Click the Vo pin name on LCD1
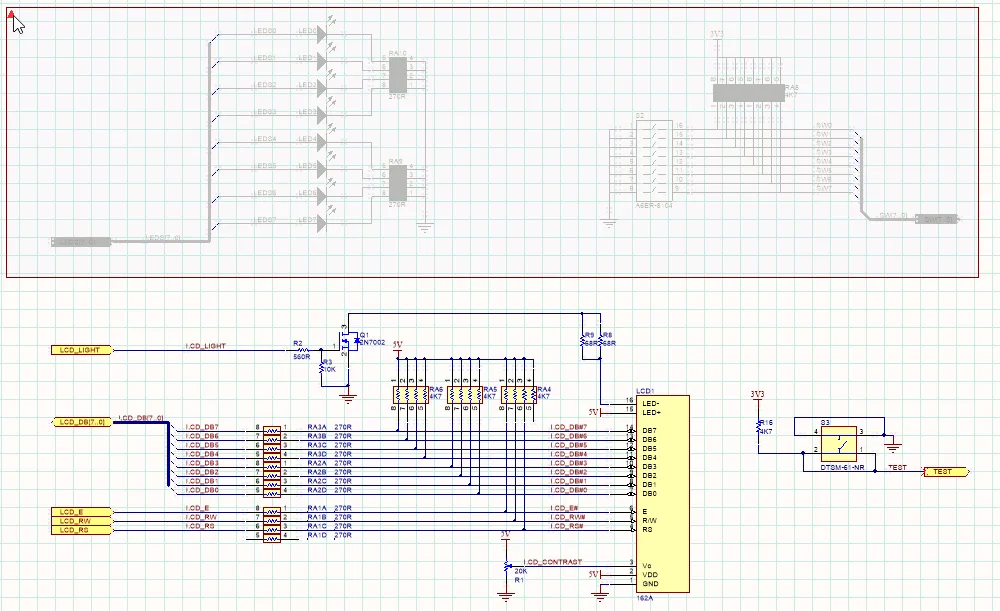Screen dimensions: 1000x611 coord(647,566)
